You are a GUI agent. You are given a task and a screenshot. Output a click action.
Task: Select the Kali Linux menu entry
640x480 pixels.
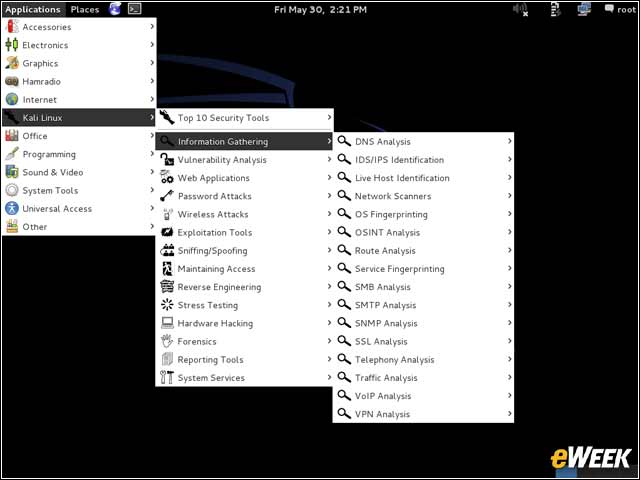pos(79,118)
